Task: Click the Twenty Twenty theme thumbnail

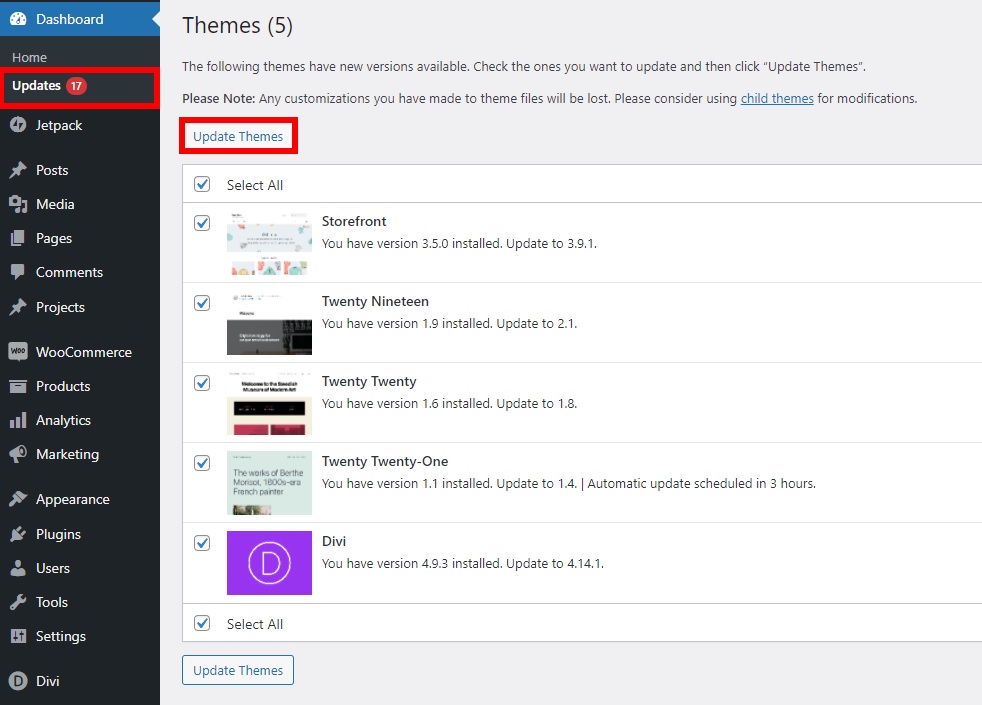Action: click(x=269, y=403)
